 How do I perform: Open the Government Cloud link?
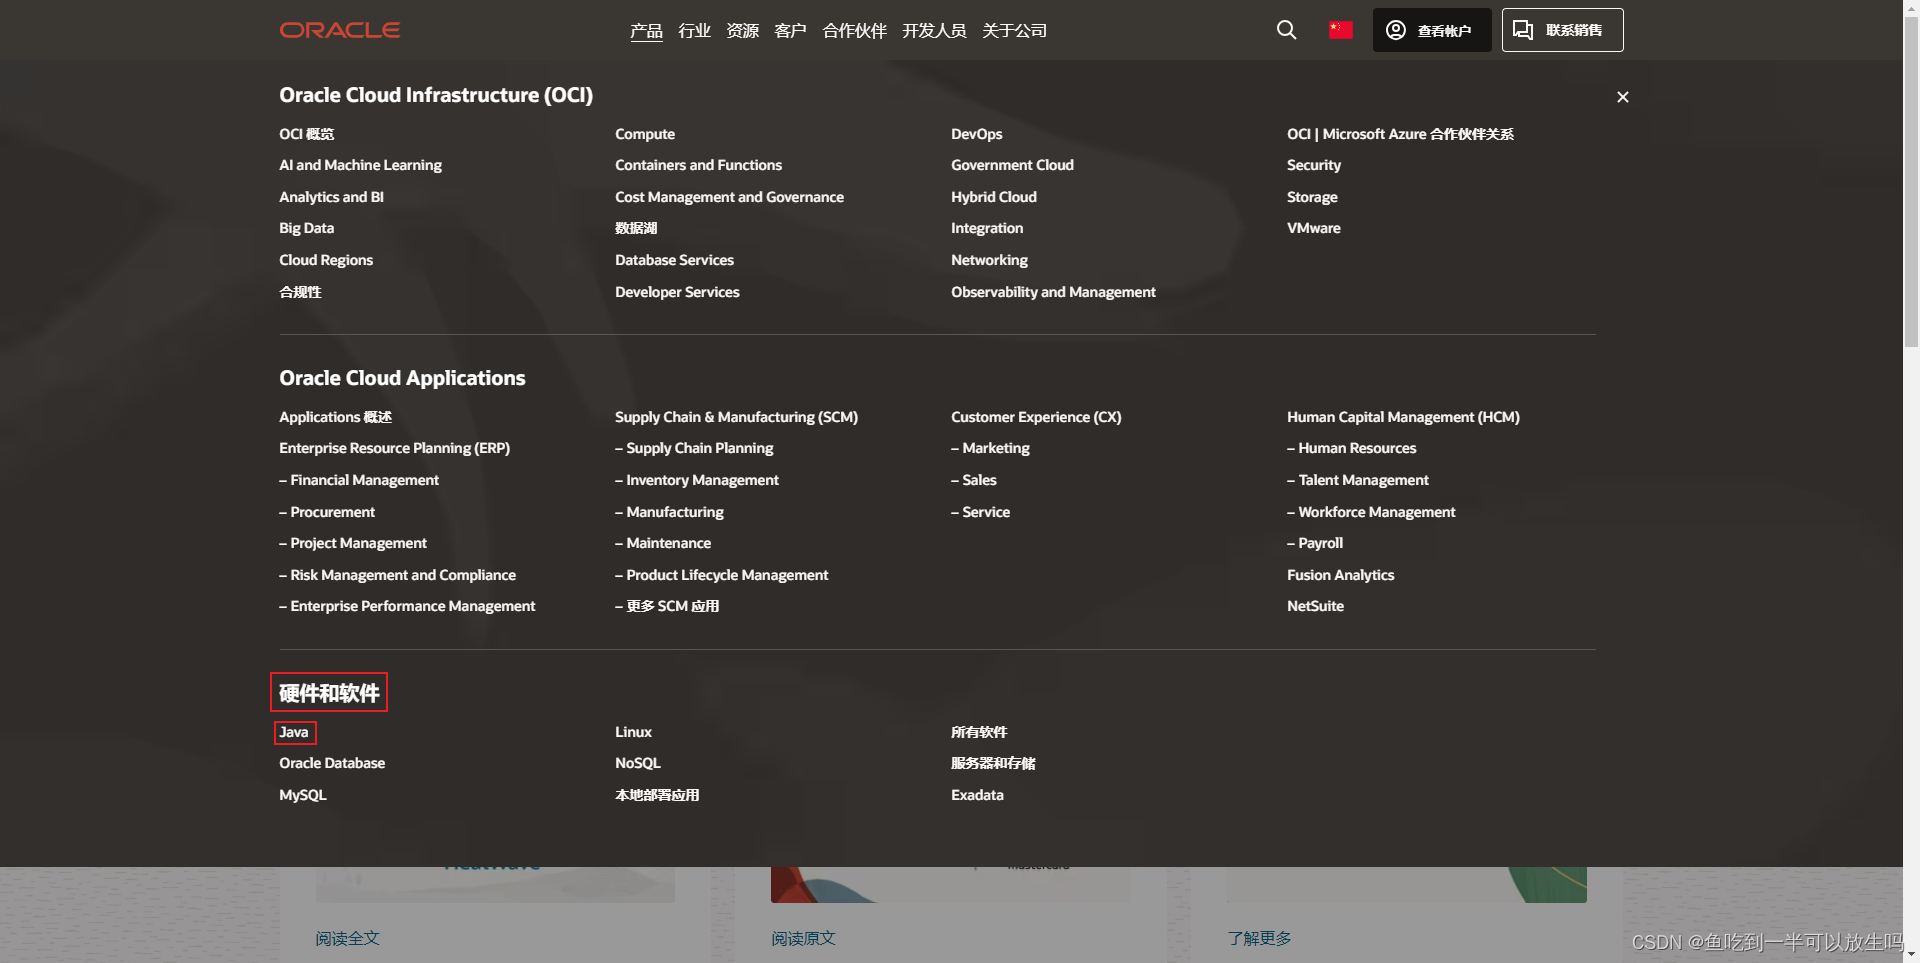[1012, 165]
